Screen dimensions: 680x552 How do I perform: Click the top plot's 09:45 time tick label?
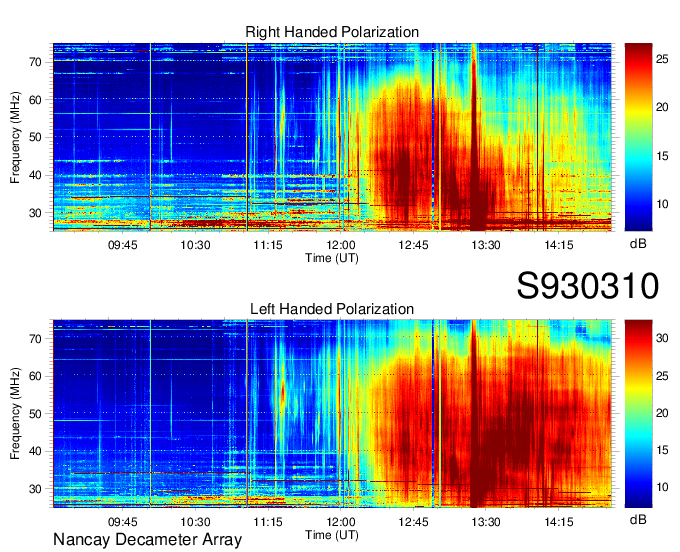point(122,245)
